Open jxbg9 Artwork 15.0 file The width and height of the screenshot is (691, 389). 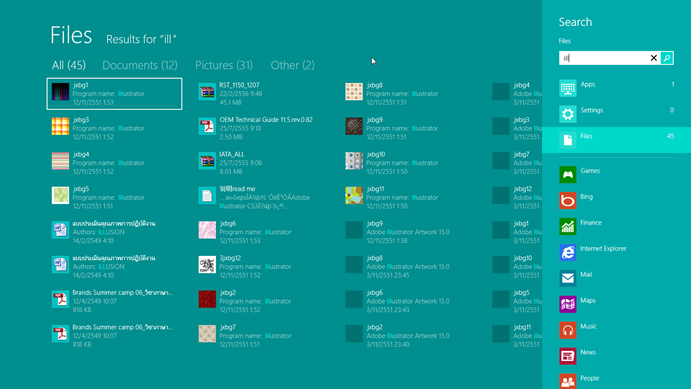pyautogui.click(x=398, y=232)
